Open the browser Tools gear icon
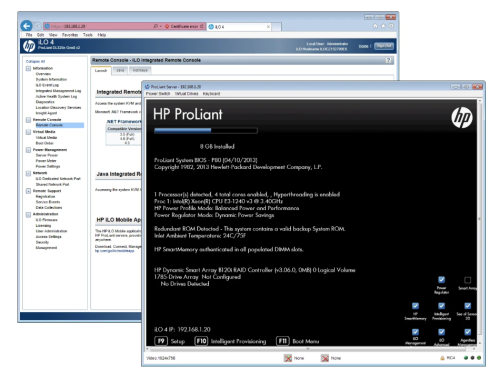The width and height of the screenshot is (500, 378). coord(391,26)
